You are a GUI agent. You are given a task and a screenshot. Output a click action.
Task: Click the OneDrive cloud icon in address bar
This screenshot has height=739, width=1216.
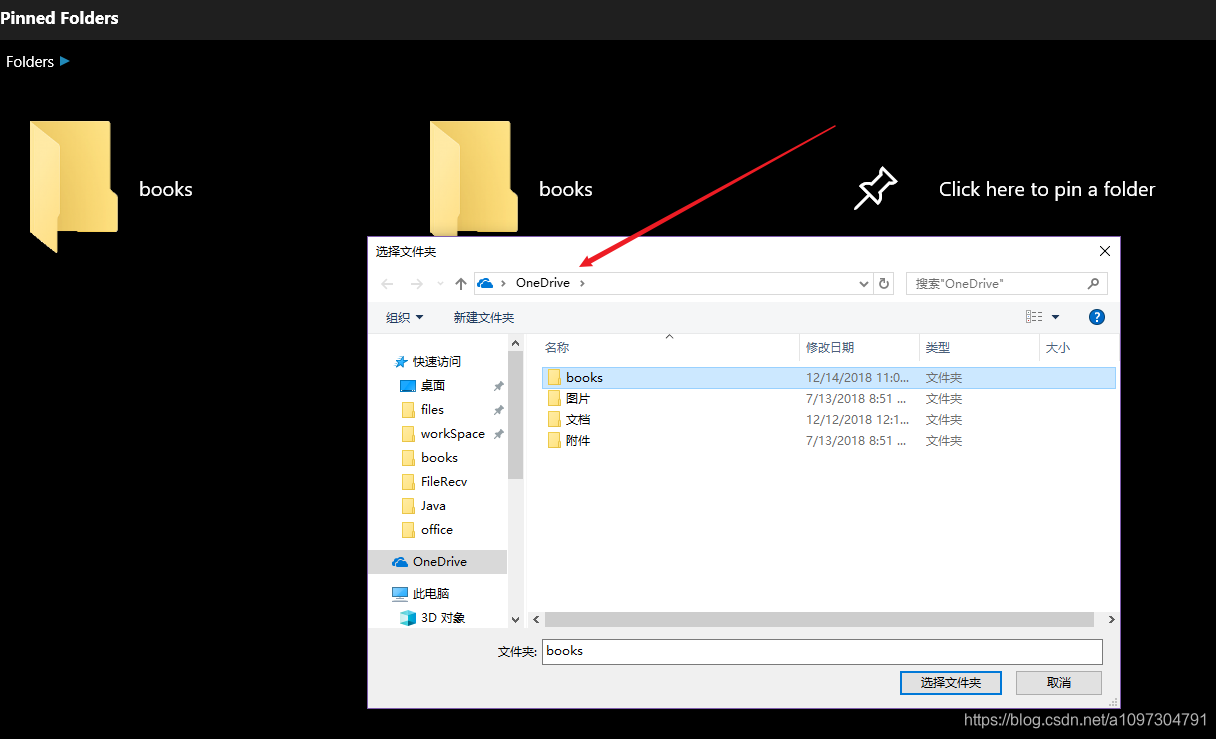point(486,284)
